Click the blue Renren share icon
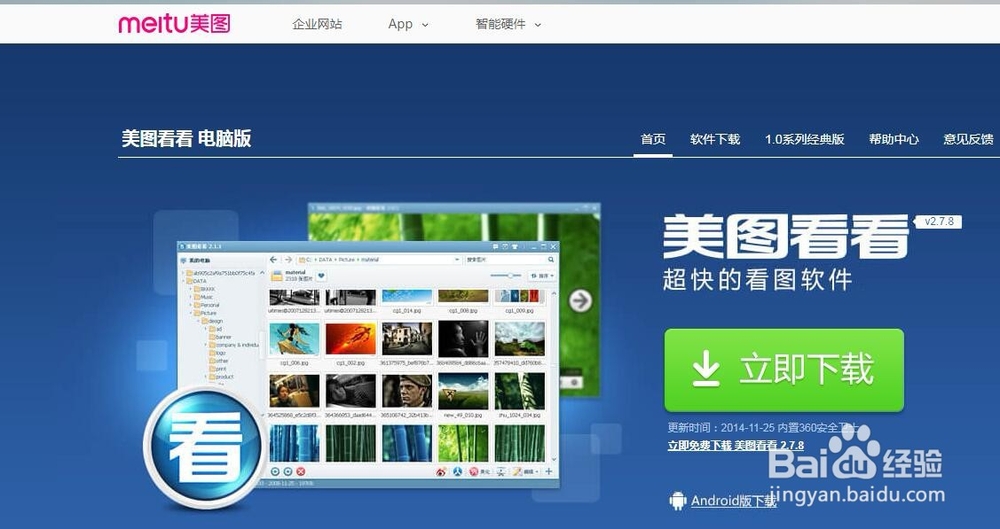Image resolution: width=1000 pixels, height=529 pixels. tap(457, 472)
